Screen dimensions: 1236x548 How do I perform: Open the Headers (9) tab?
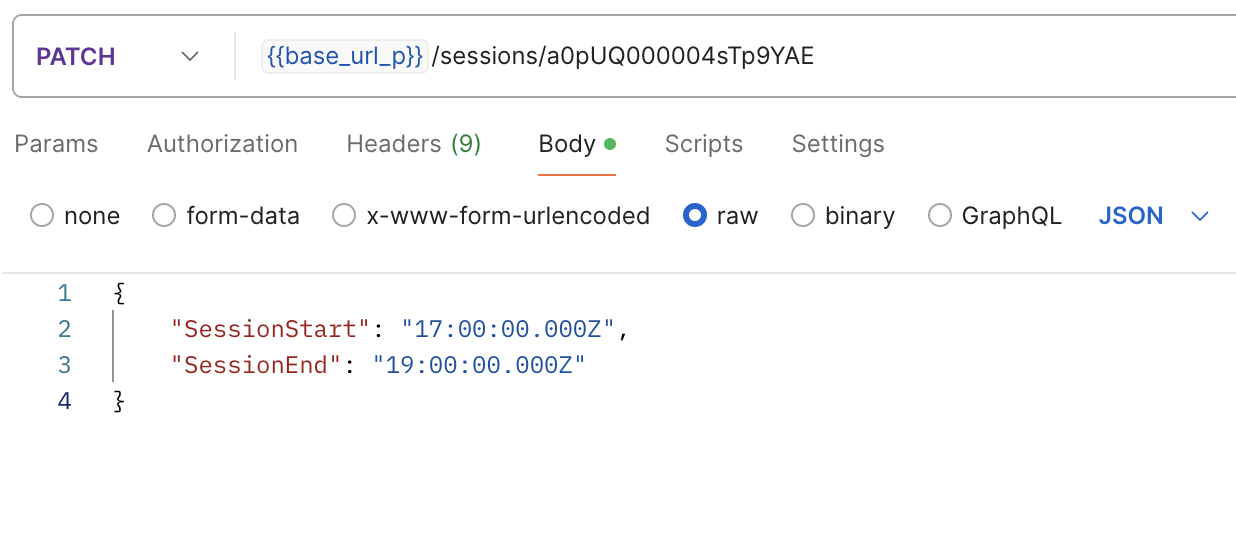point(414,144)
